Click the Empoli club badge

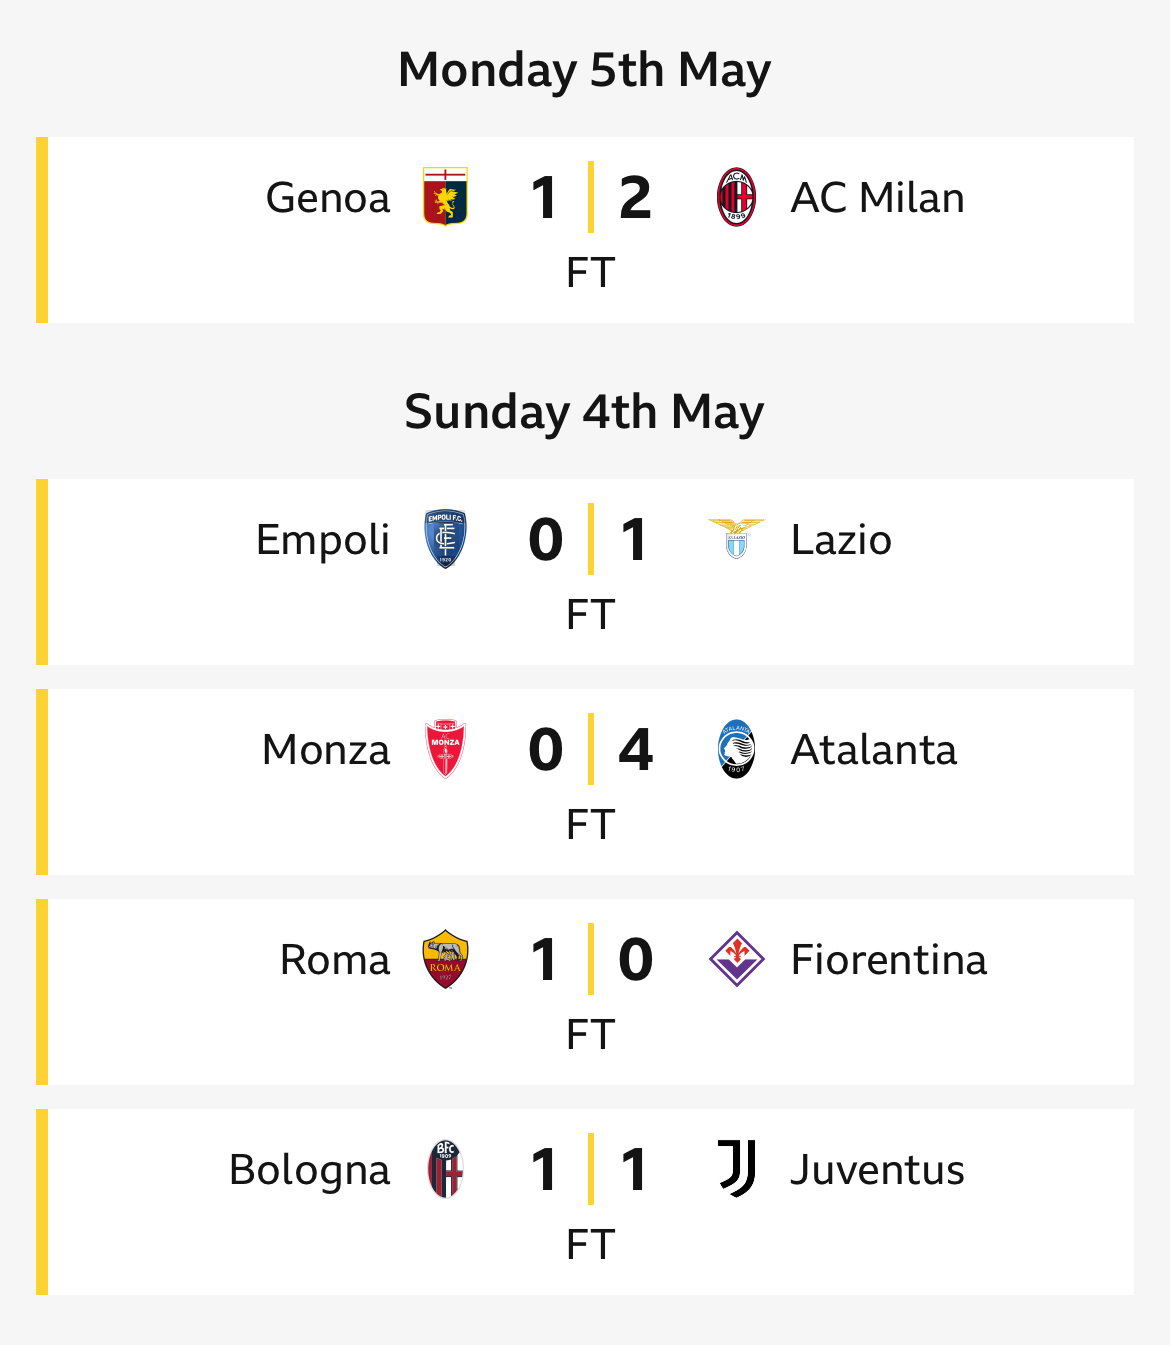[x=445, y=539]
